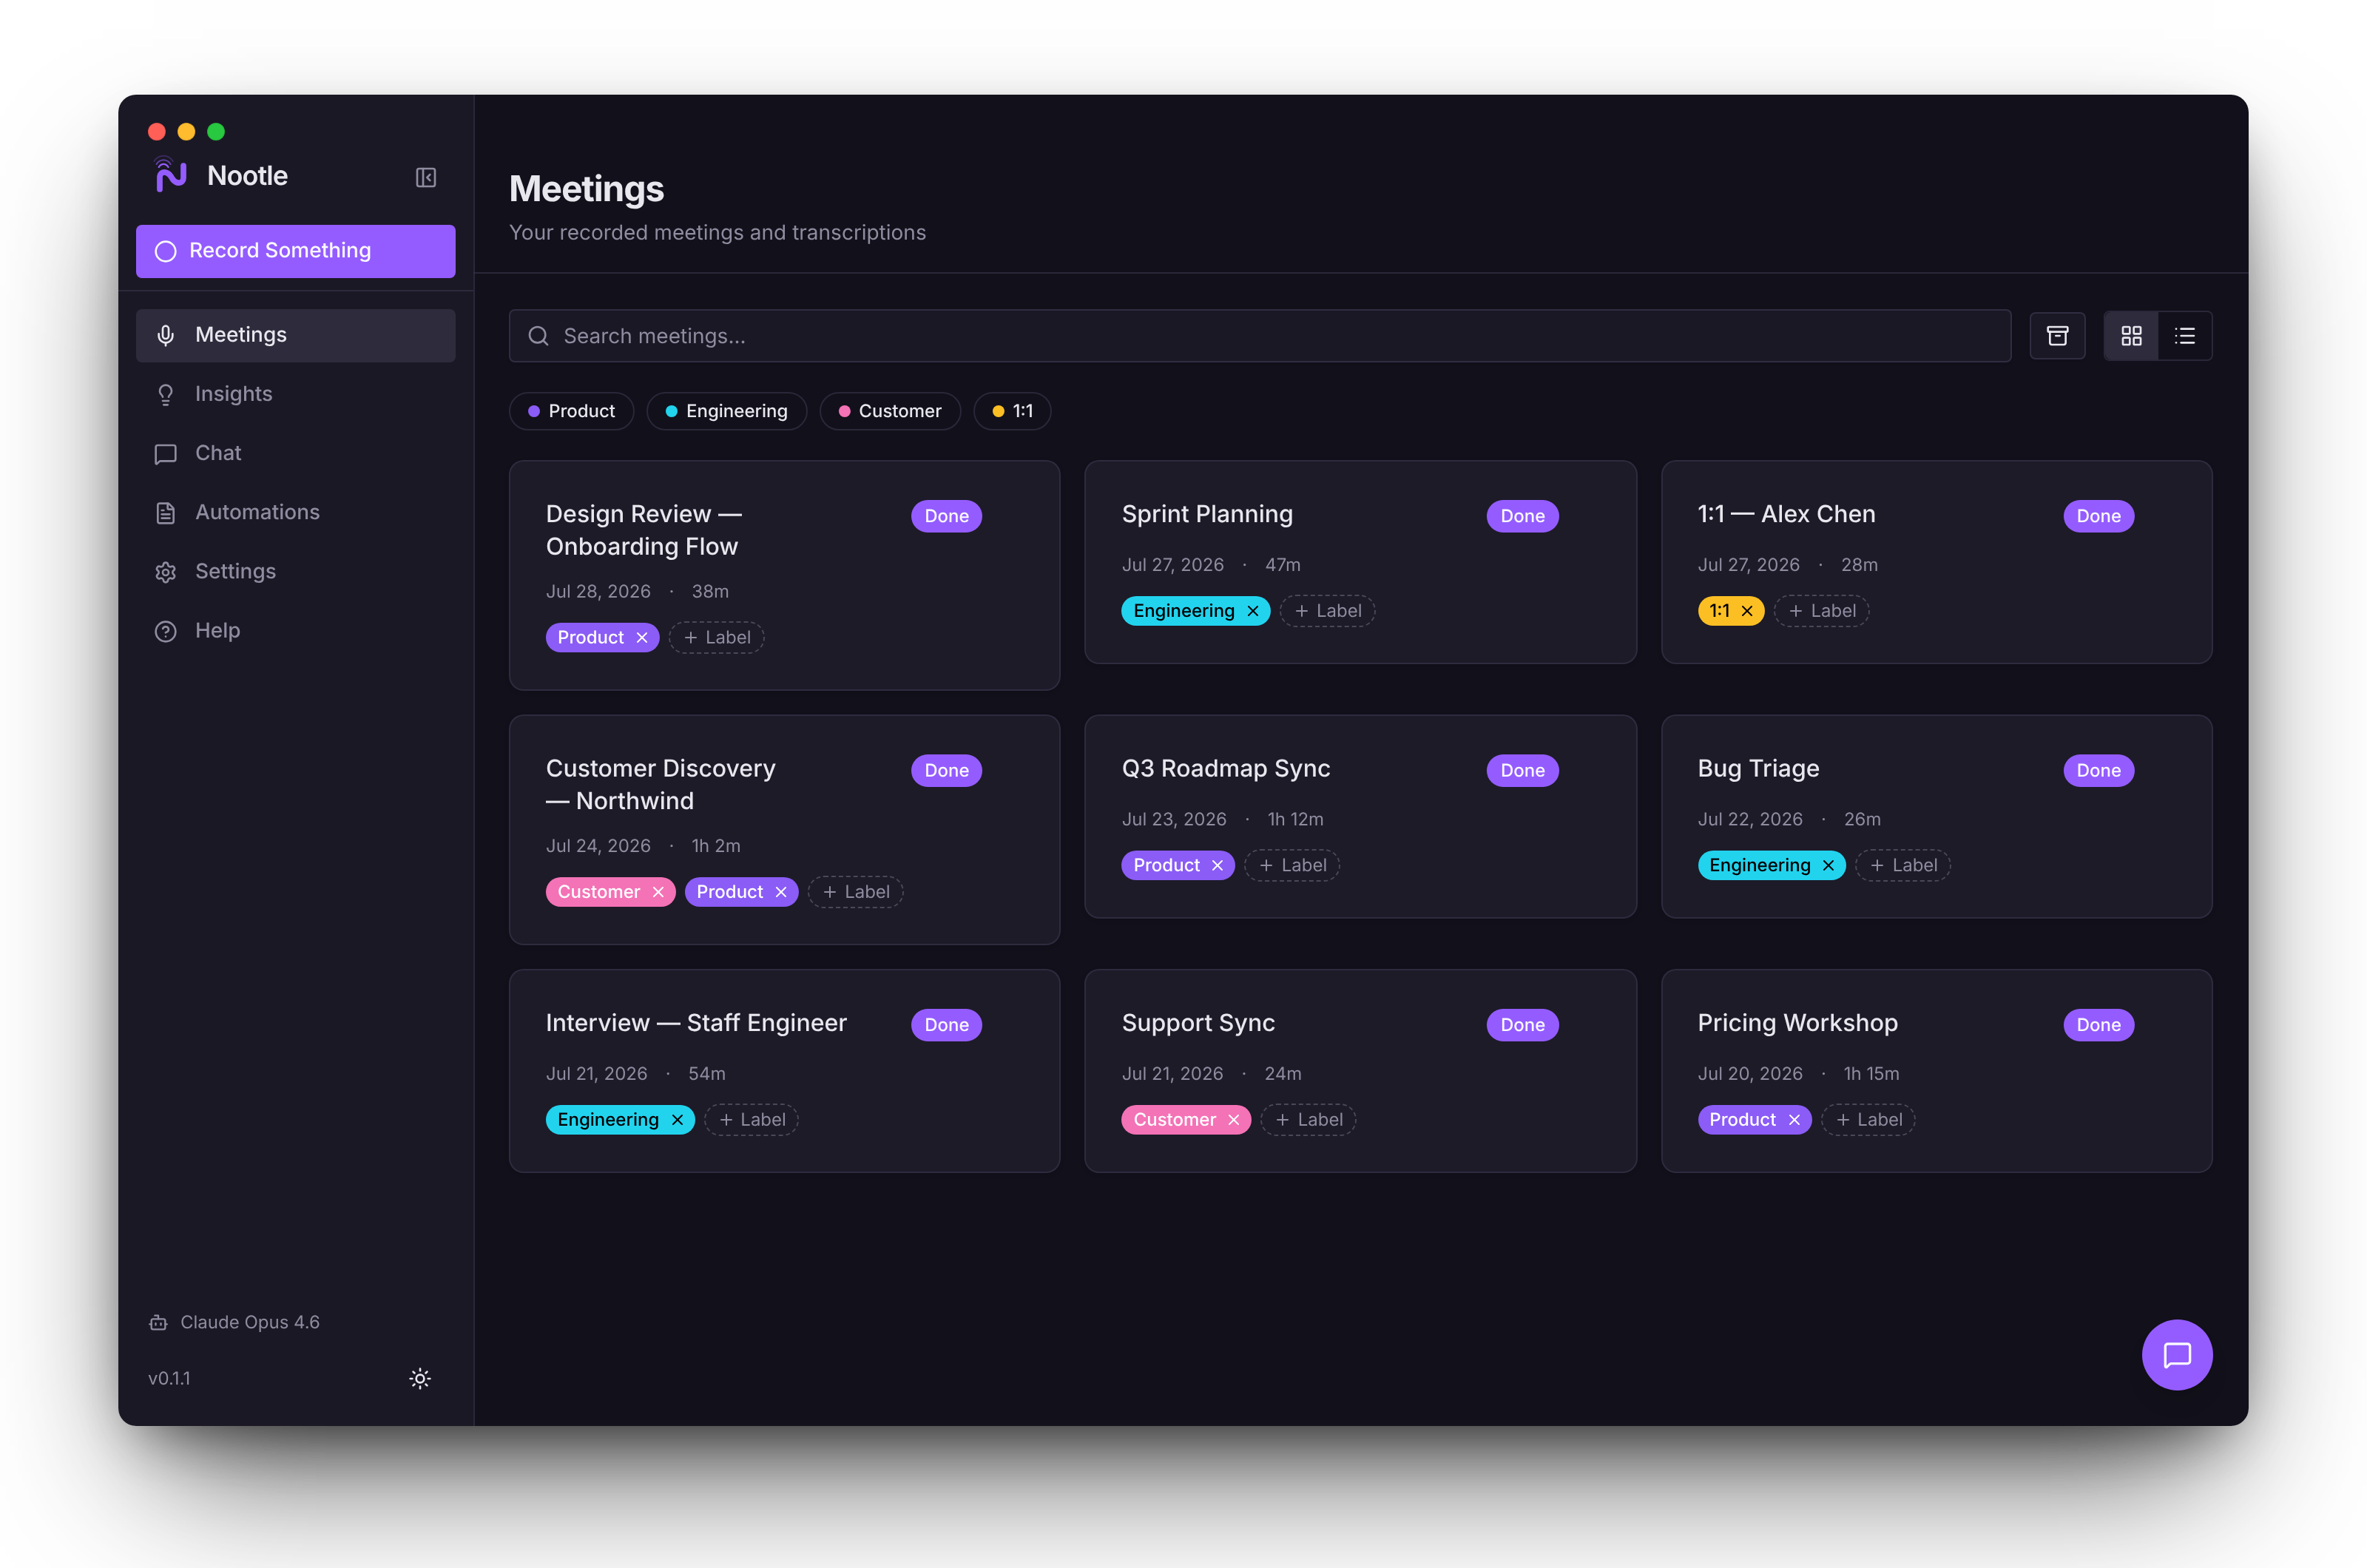The width and height of the screenshot is (2367, 1568).
Task: Focus the Search meetings field
Action: tap(1259, 336)
